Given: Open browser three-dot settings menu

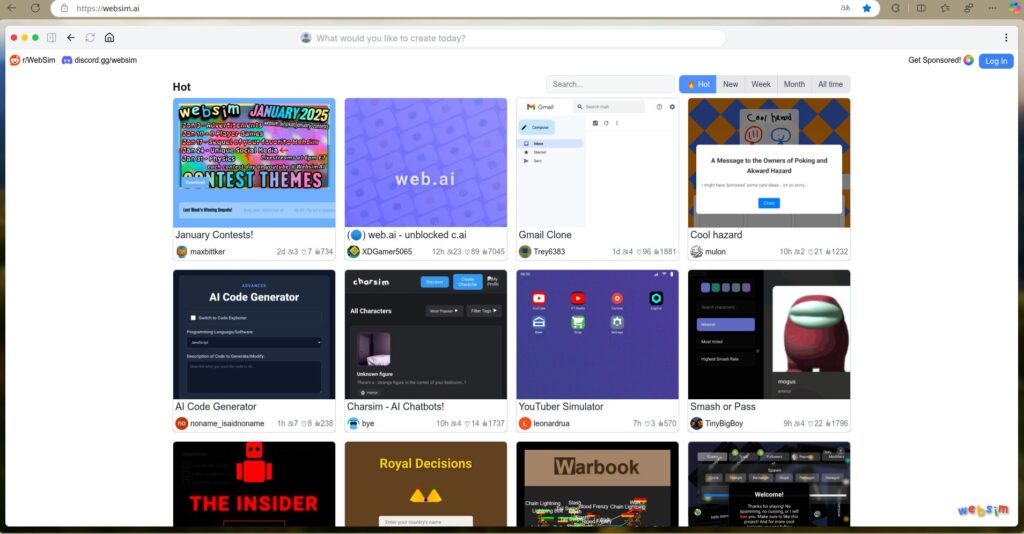Looking at the screenshot, I should point(993,8).
